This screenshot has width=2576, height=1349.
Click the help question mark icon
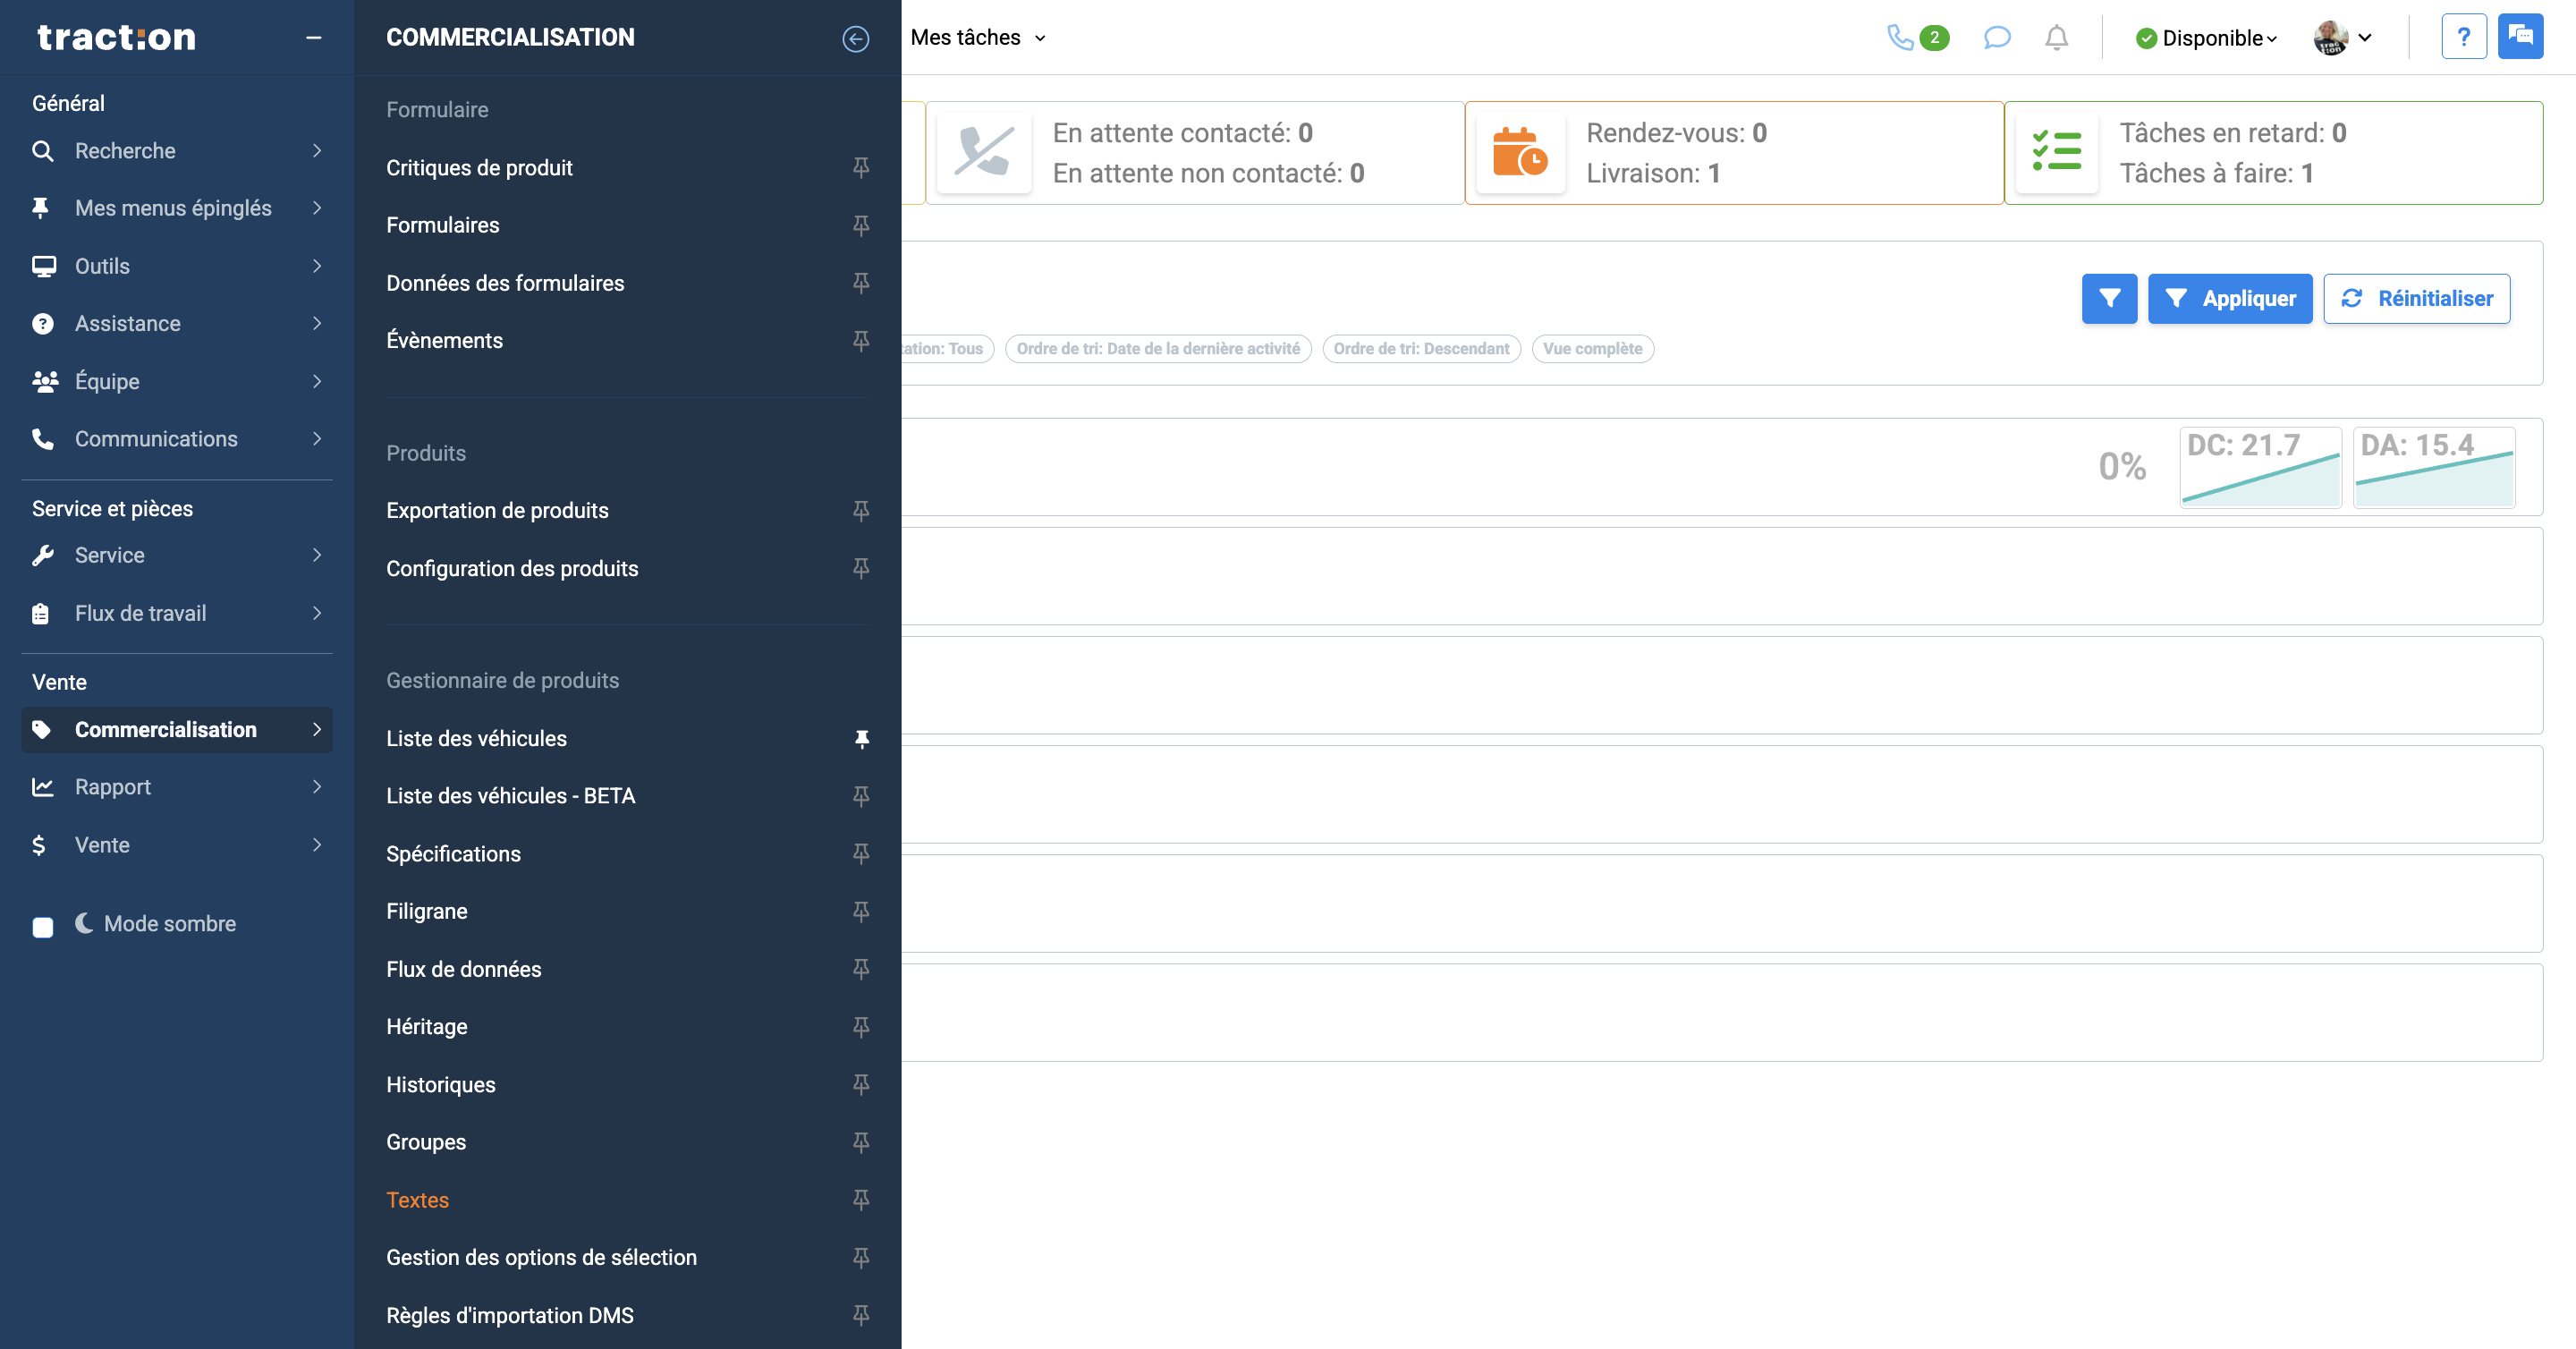(2465, 36)
